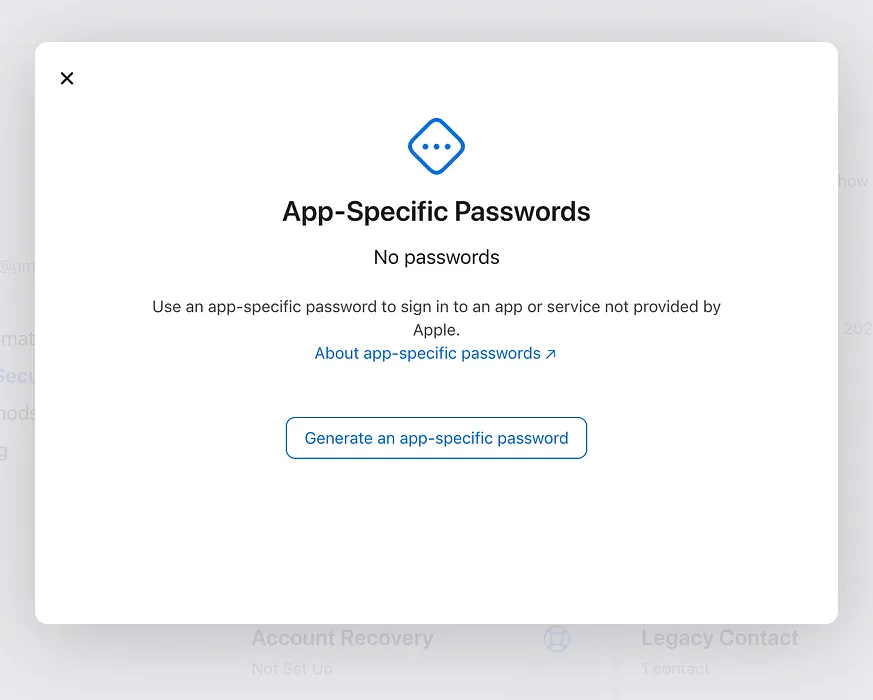The height and width of the screenshot is (700, 873).
Task: Click the cut-off 'how' text at right edge
Action: (854, 181)
